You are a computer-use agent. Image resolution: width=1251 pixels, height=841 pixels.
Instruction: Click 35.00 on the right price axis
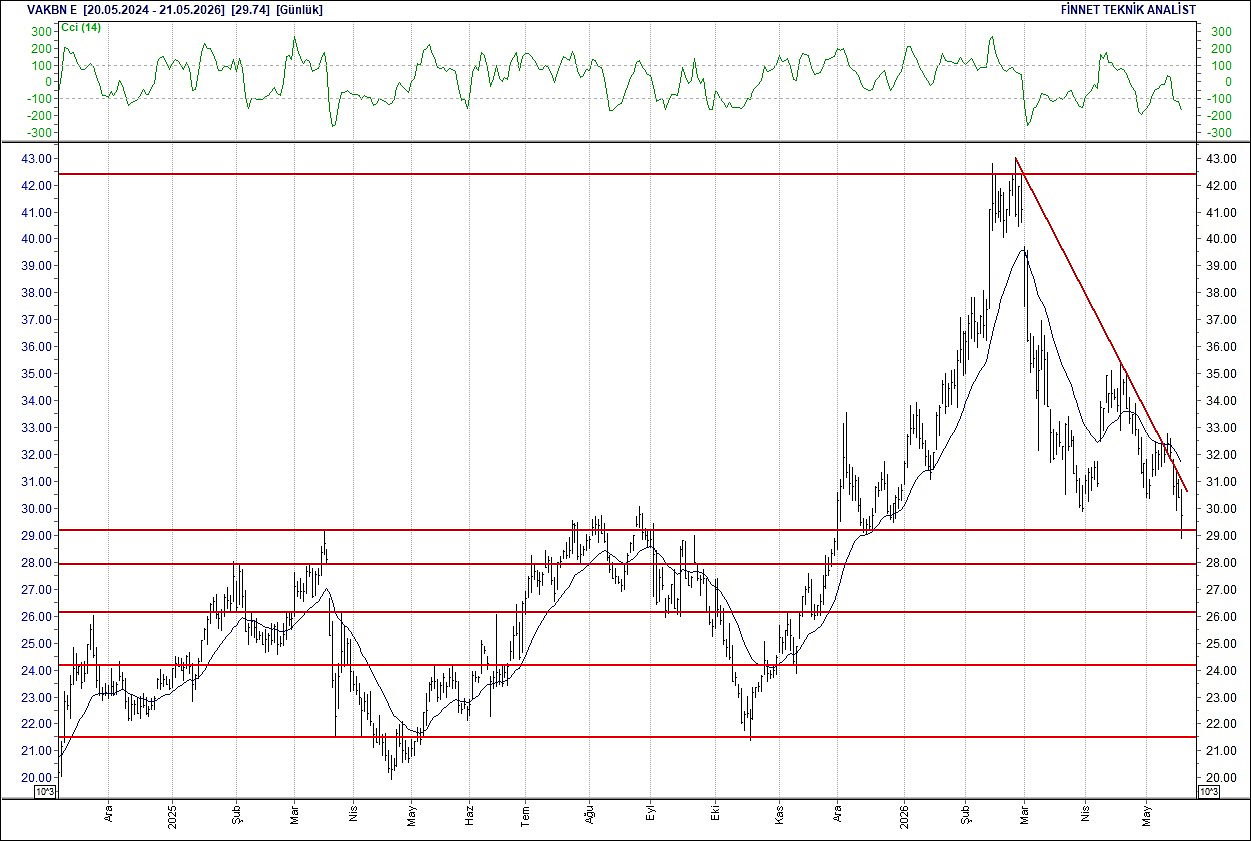coord(1219,374)
